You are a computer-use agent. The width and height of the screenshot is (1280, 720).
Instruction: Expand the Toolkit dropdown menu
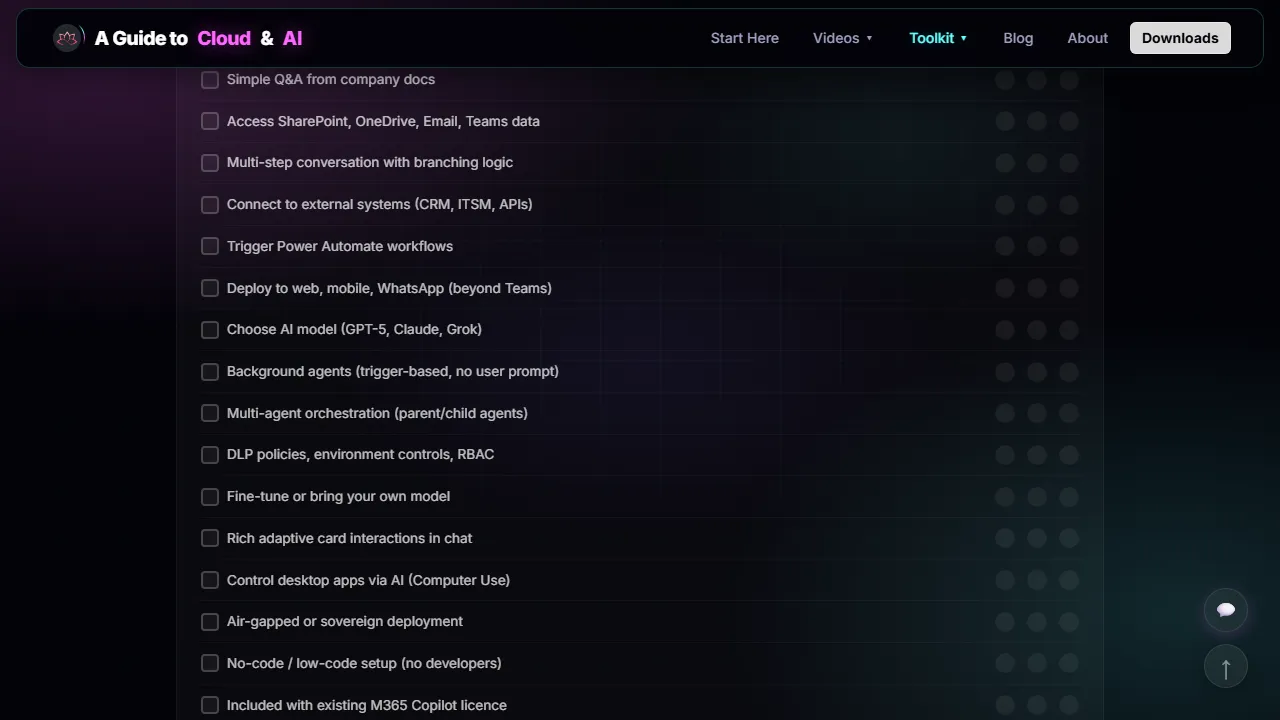click(x=938, y=38)
